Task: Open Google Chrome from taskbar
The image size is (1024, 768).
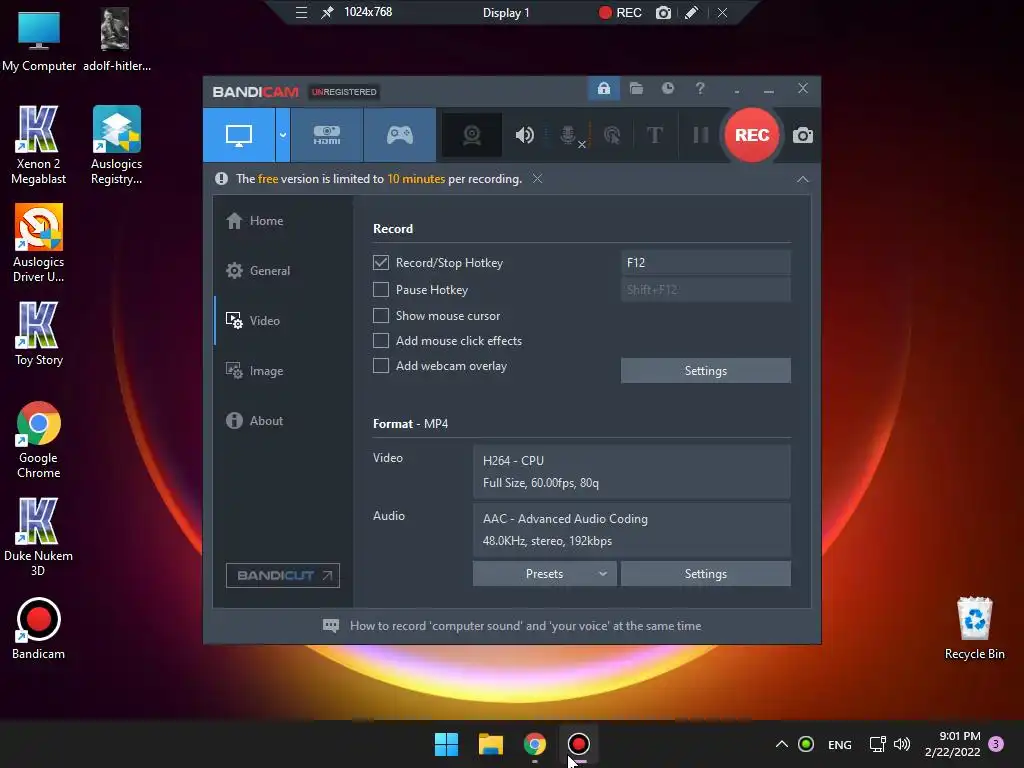Action: [x=535, y=744]
